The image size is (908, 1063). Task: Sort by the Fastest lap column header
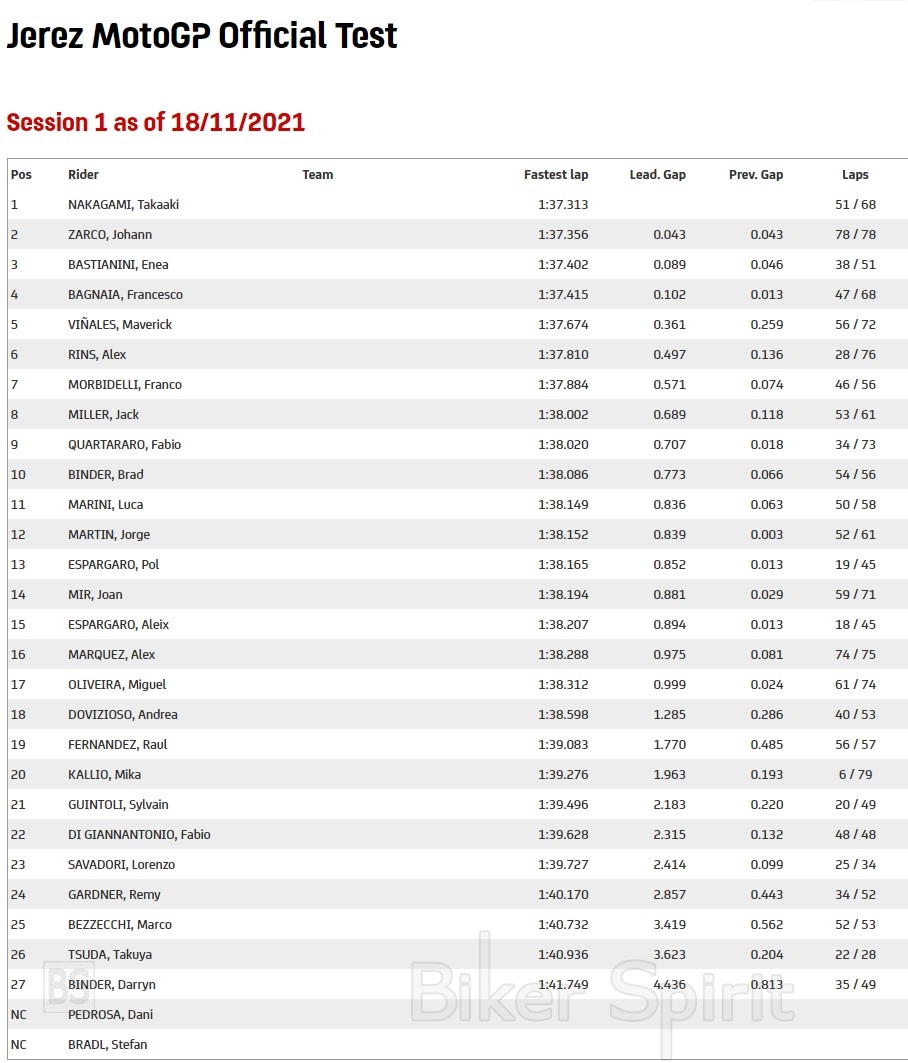click(556, 174)
